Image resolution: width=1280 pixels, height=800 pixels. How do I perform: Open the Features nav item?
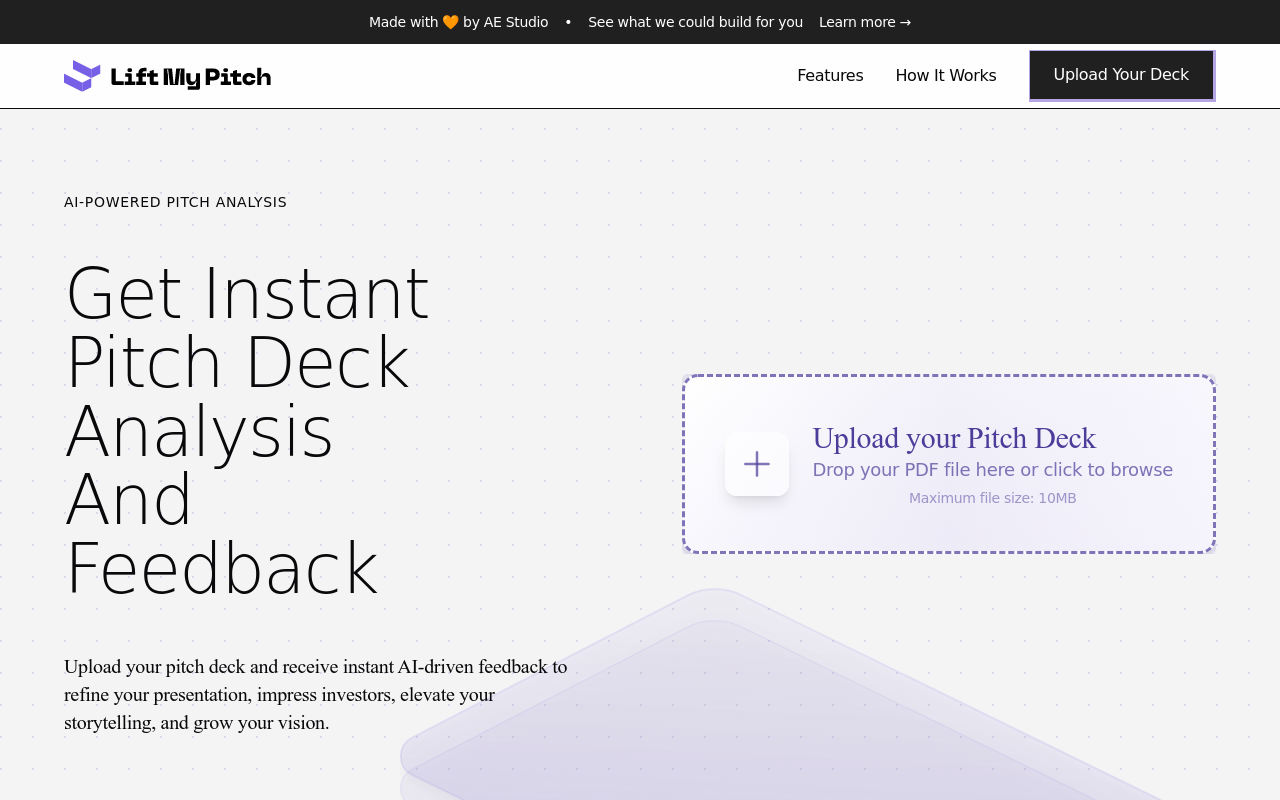coord(830,76)
